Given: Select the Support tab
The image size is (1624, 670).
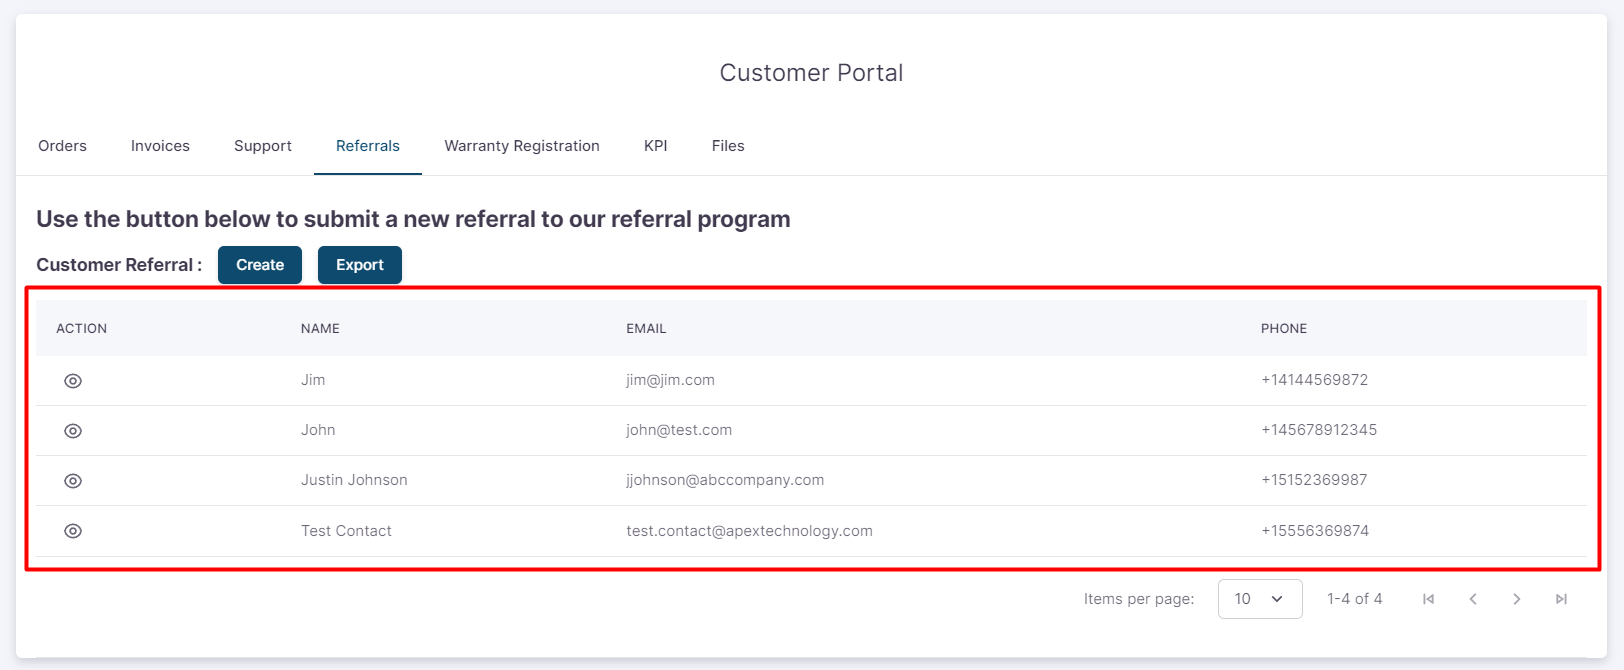Looking at the screenshot, I should (263, 146).
